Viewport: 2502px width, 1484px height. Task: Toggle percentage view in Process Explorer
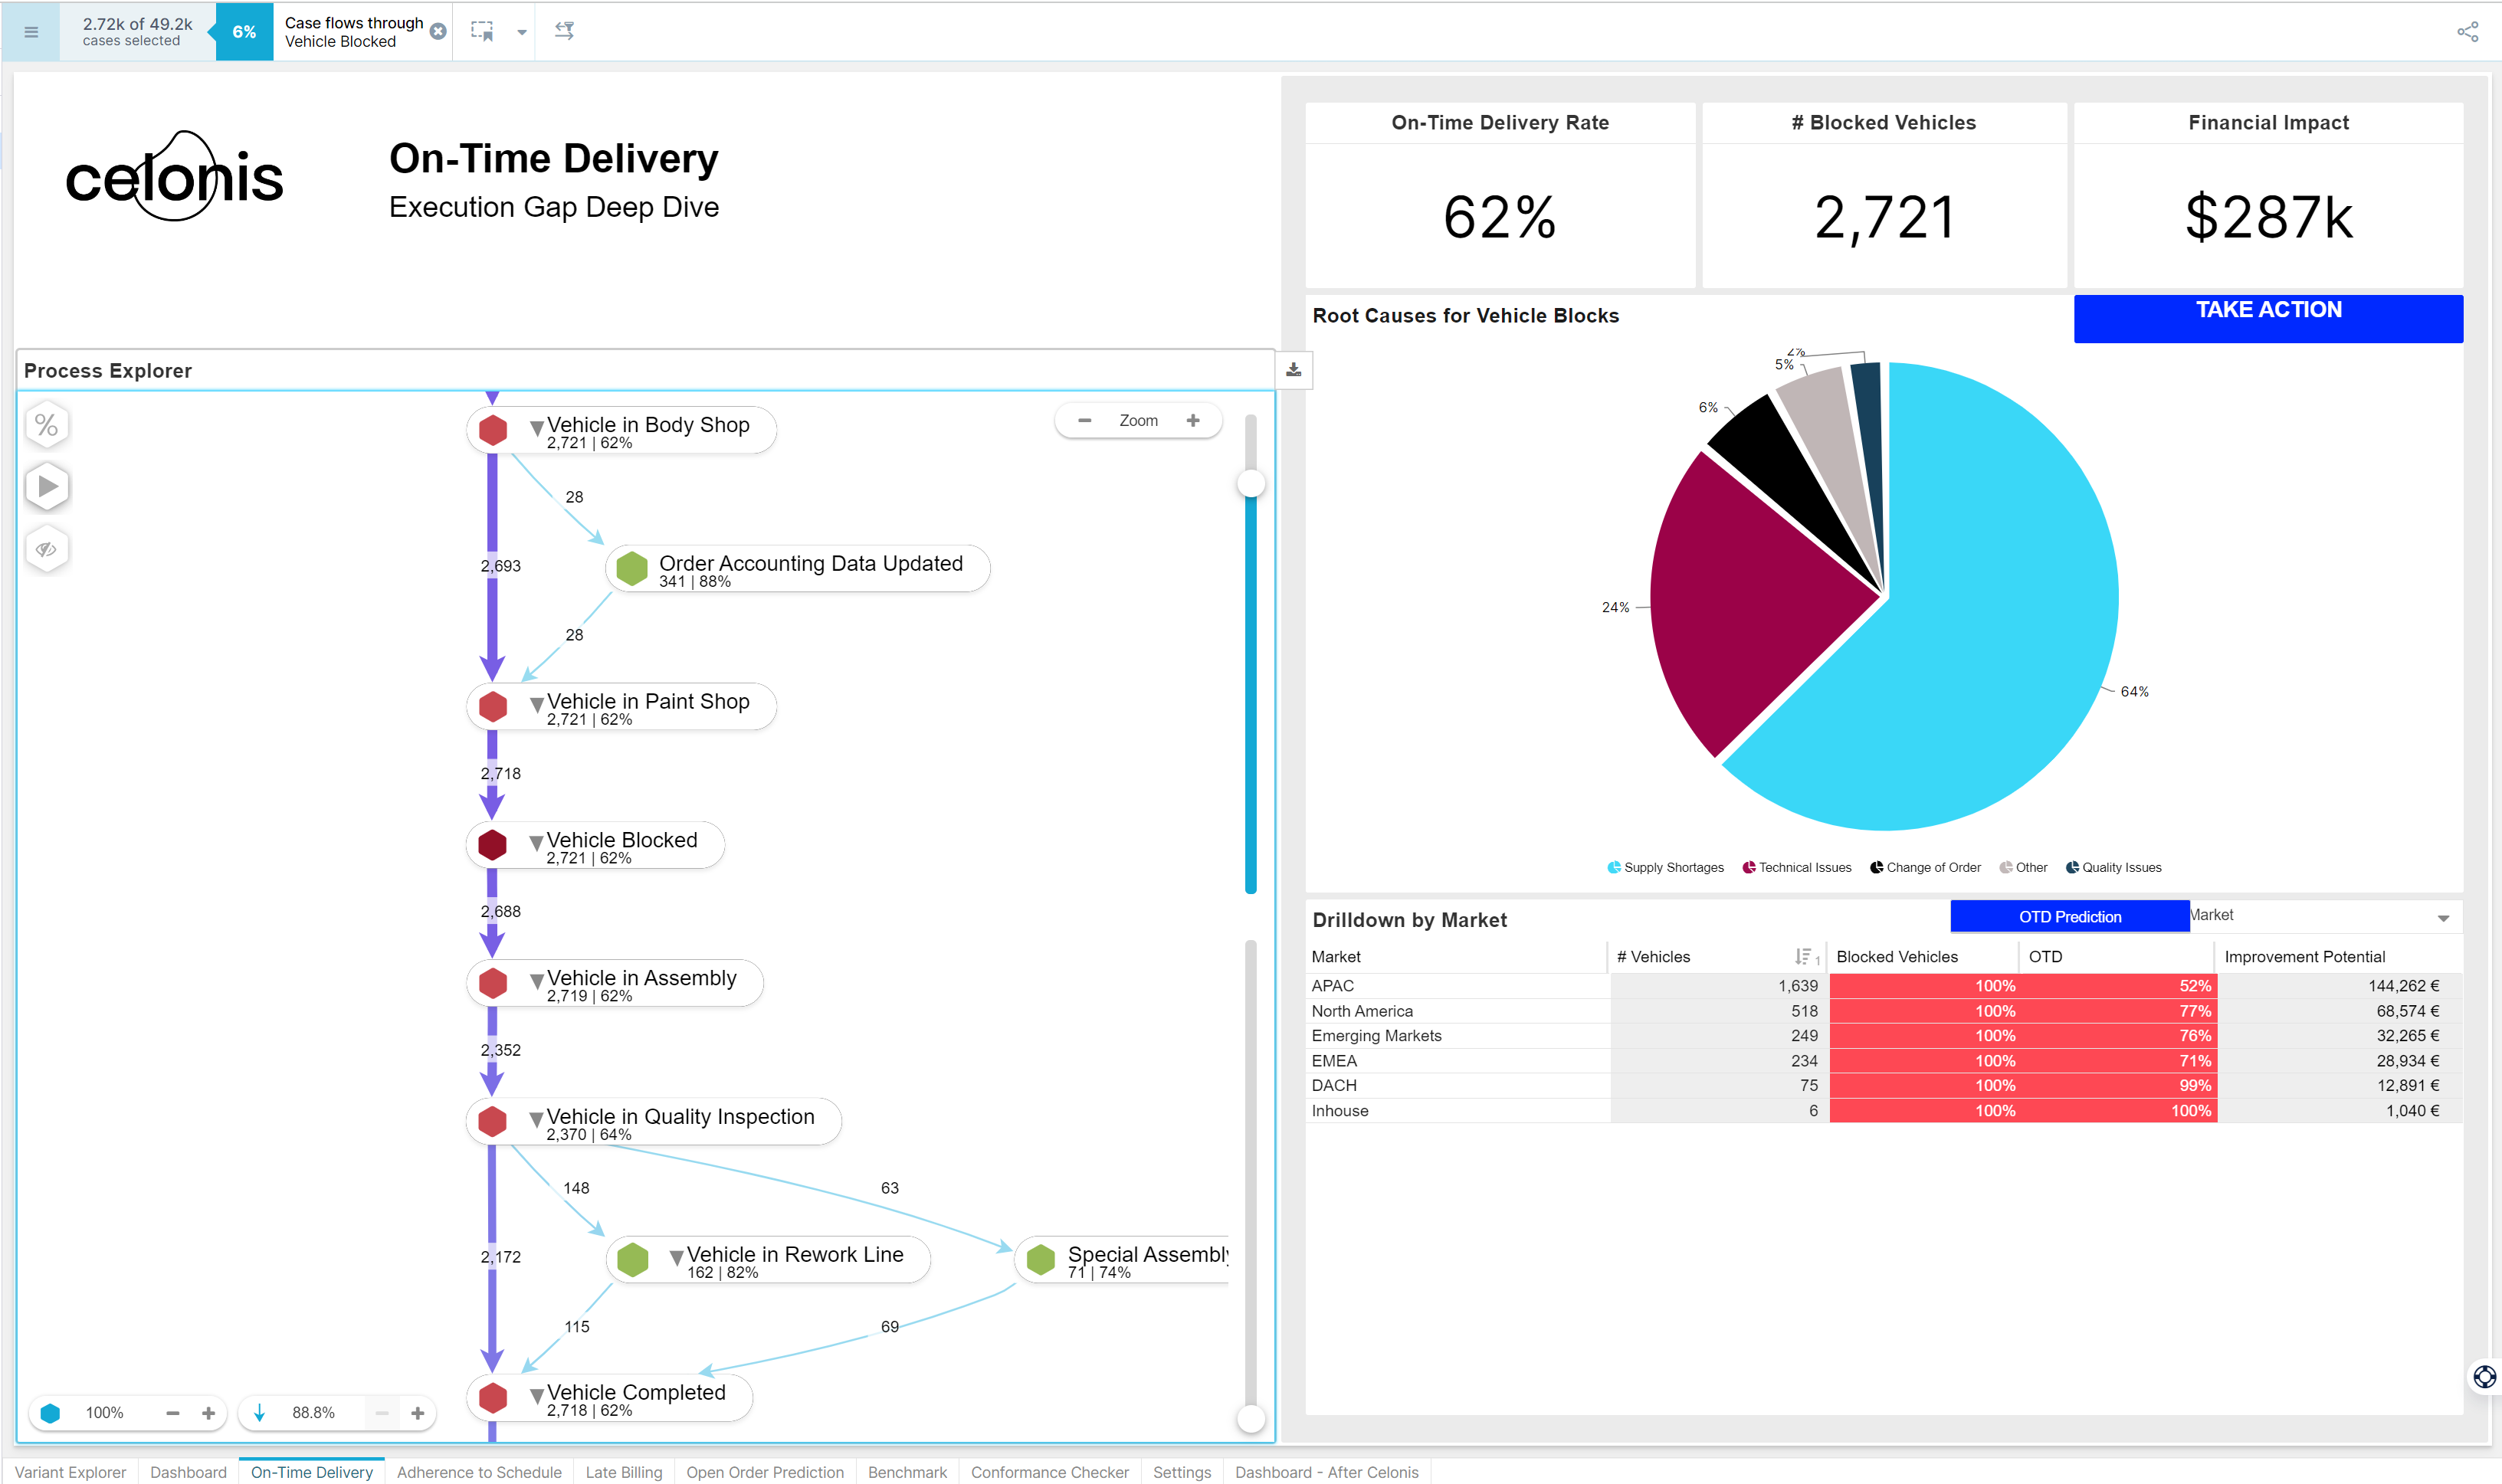[x=47, y=425]
